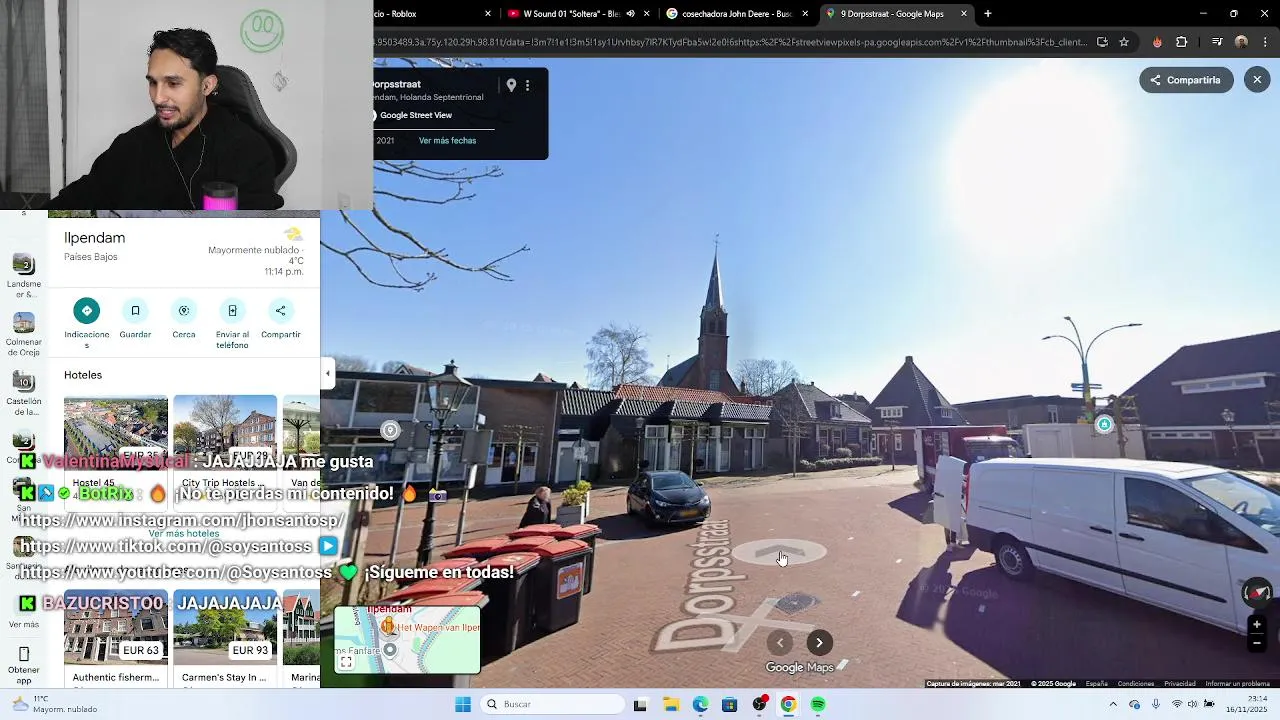Image resolution: width=1280 pixels, height=720 pixels.
Task: Open Authentic fisherm... hotel card EUR 63
Action: (x=116, y=637)
